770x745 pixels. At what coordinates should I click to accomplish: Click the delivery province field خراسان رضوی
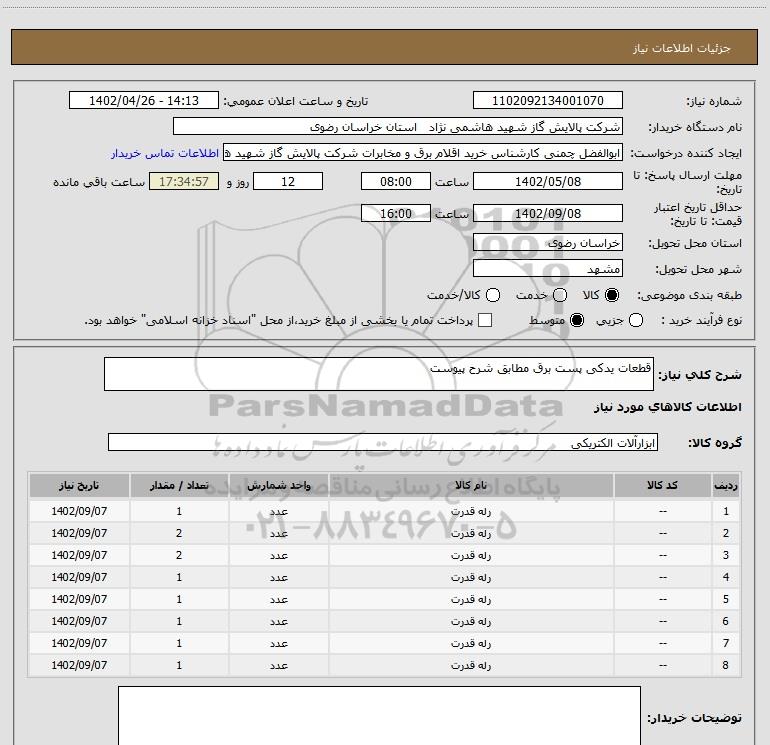click(548, 243)
